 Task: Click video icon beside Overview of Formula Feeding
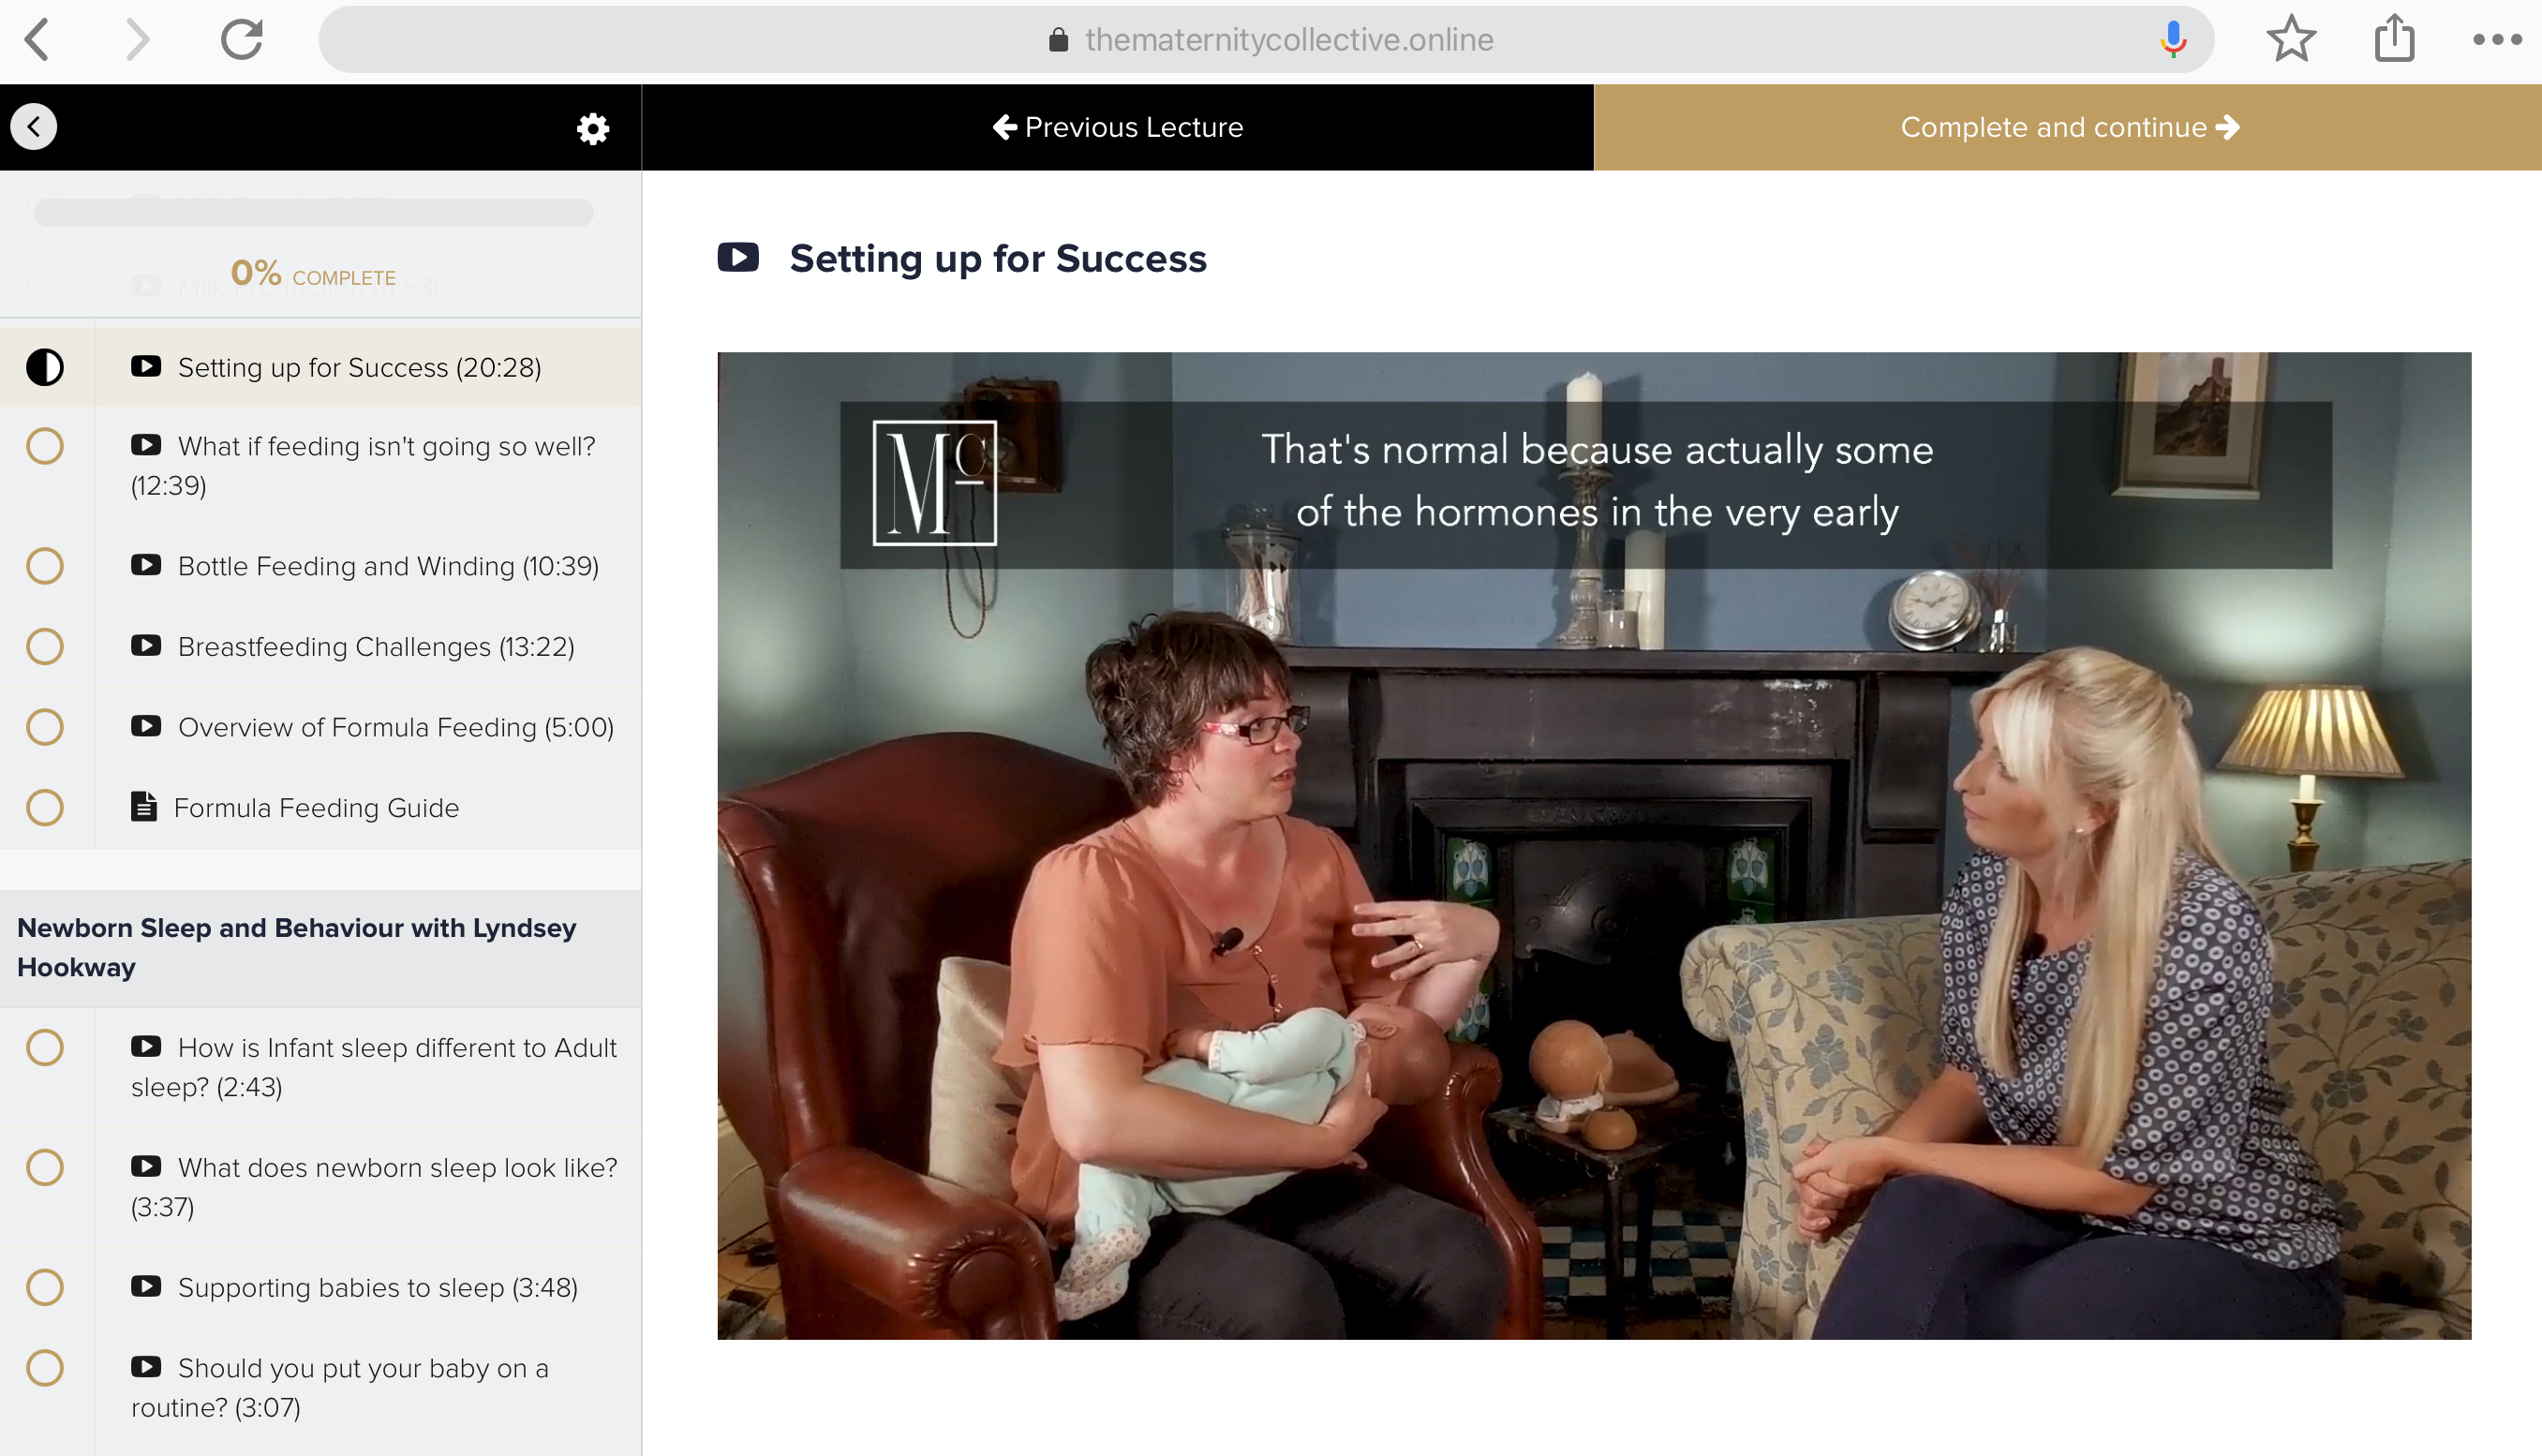point(146,726)
